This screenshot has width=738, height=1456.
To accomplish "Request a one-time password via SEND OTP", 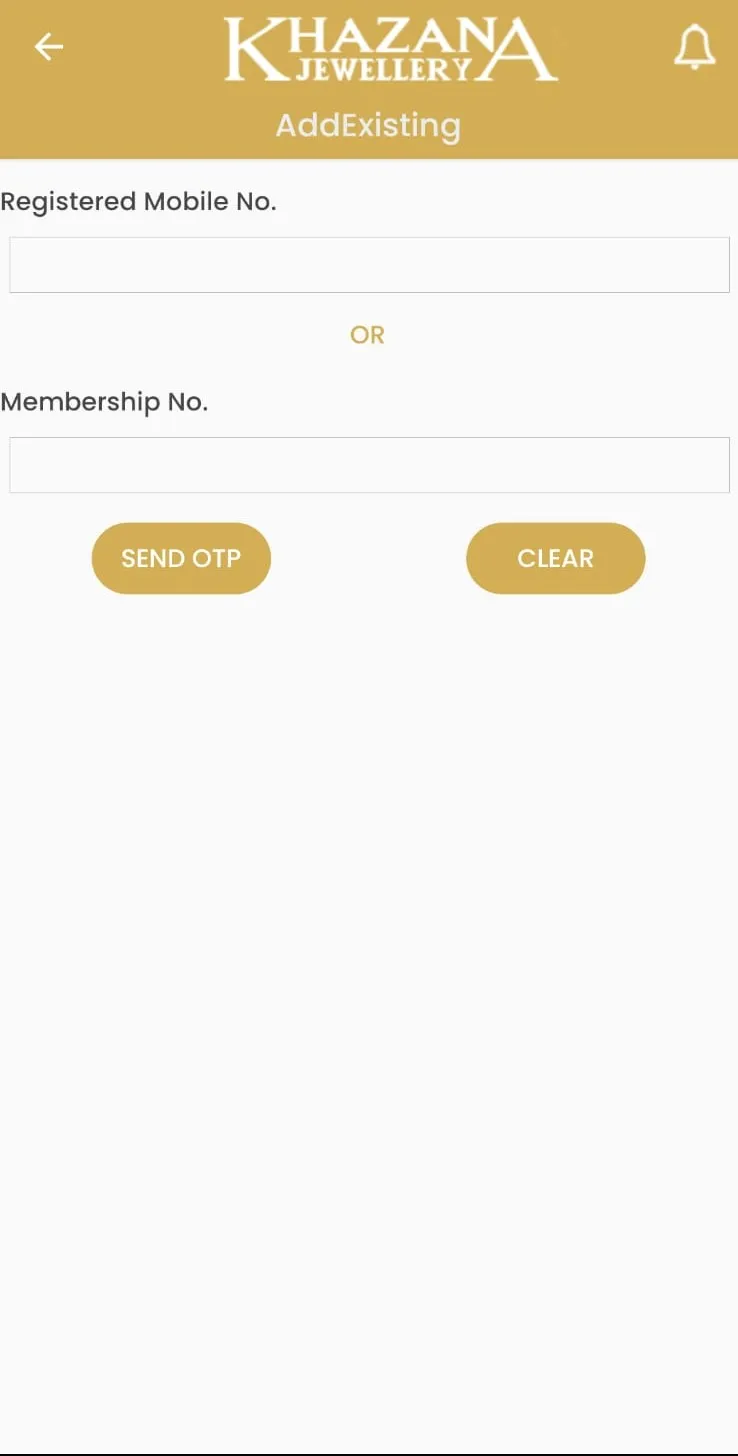I will 181,558.
